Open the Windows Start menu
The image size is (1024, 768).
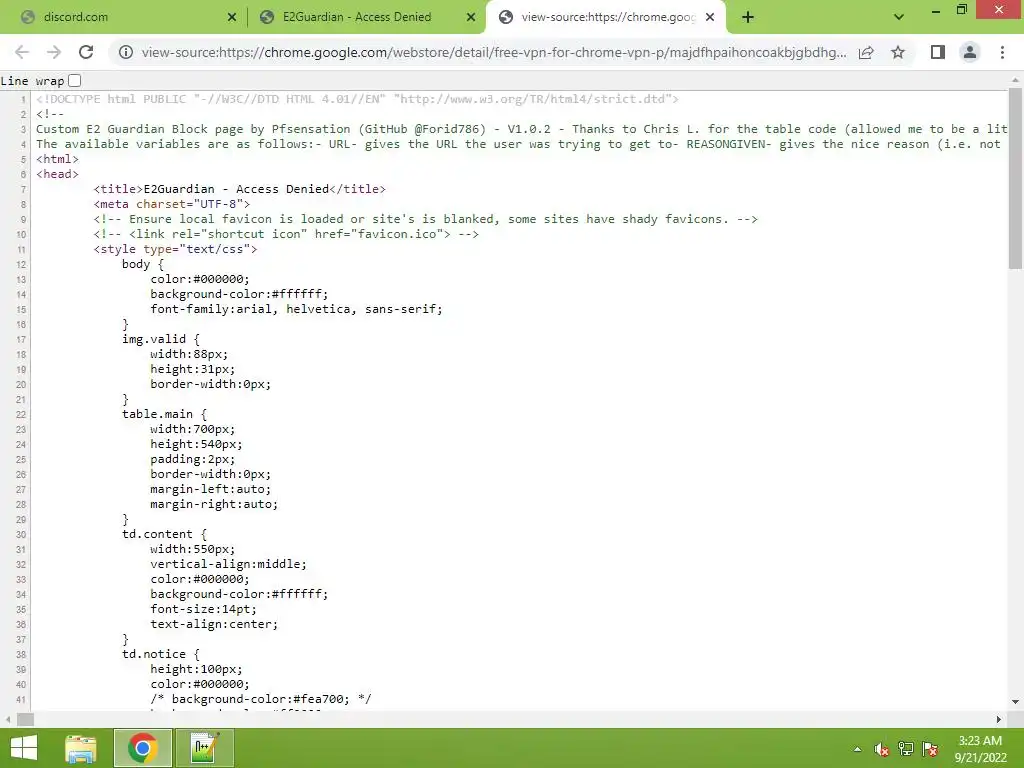click(x=24, y=748)
